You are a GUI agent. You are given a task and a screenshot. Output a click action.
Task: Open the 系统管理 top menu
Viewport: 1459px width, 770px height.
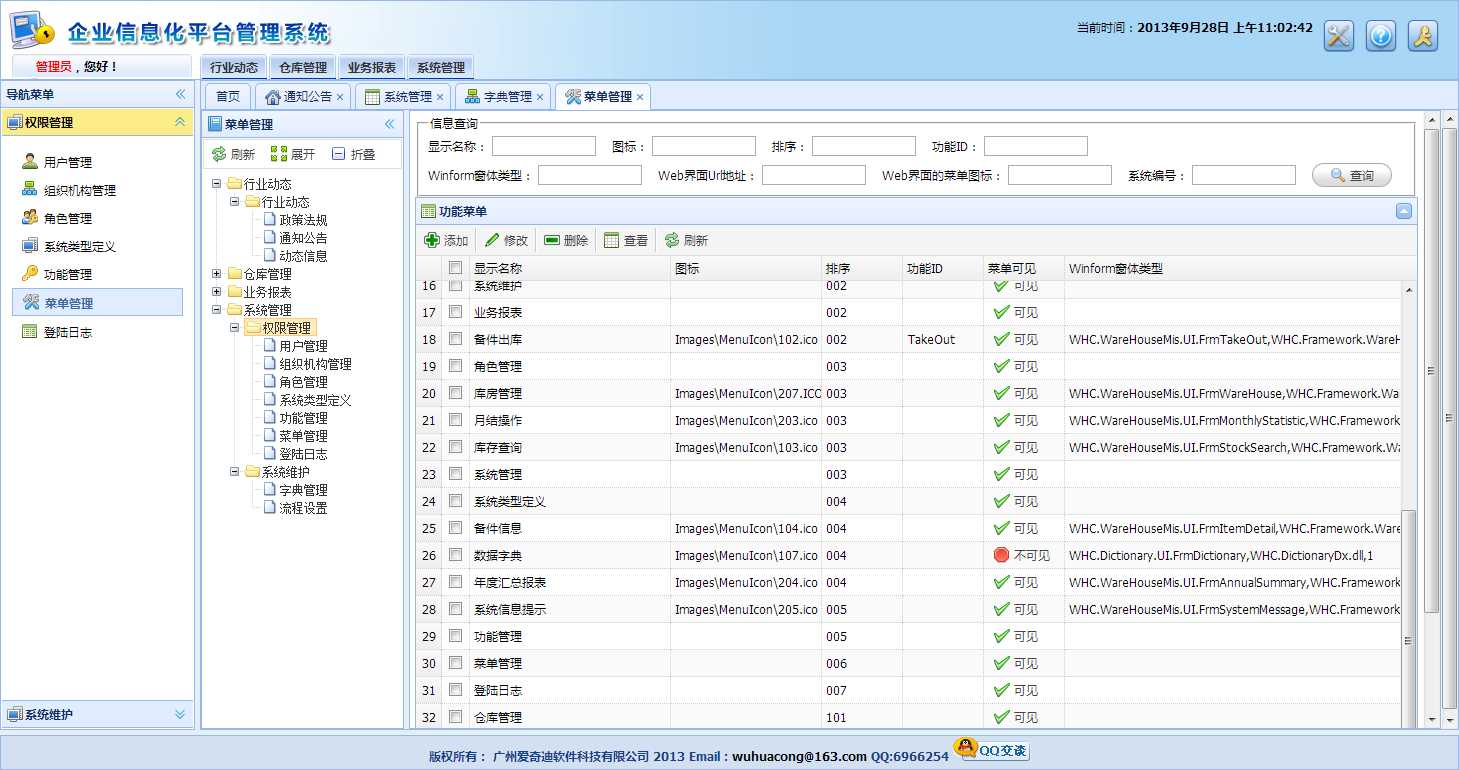pos(441,68)
